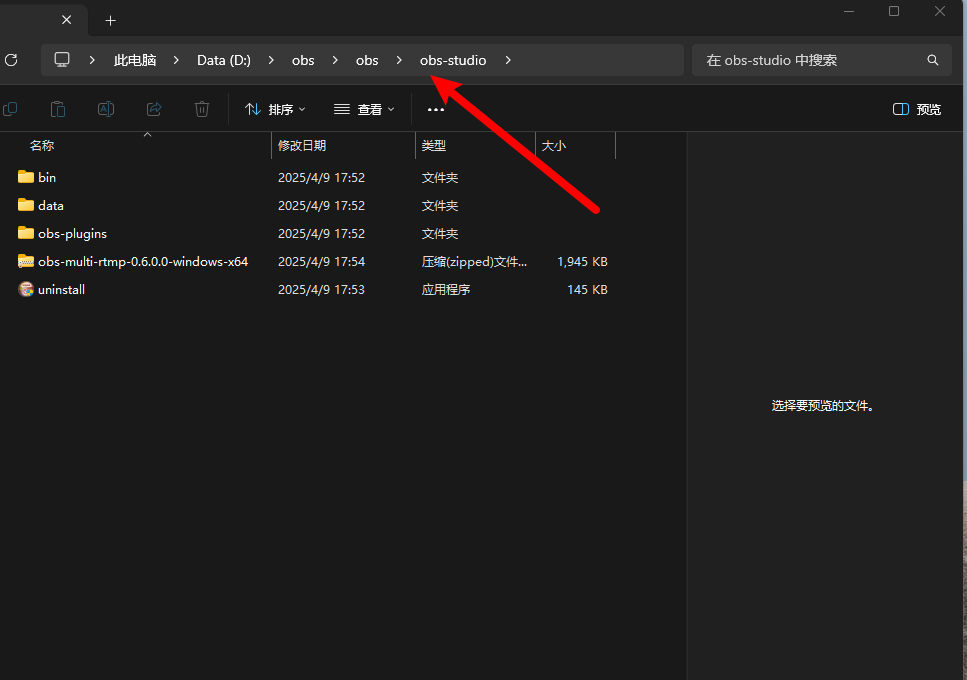Open the 查看 view dropdown
Viewport: 967px width, 680px height.
pos(364,109)
